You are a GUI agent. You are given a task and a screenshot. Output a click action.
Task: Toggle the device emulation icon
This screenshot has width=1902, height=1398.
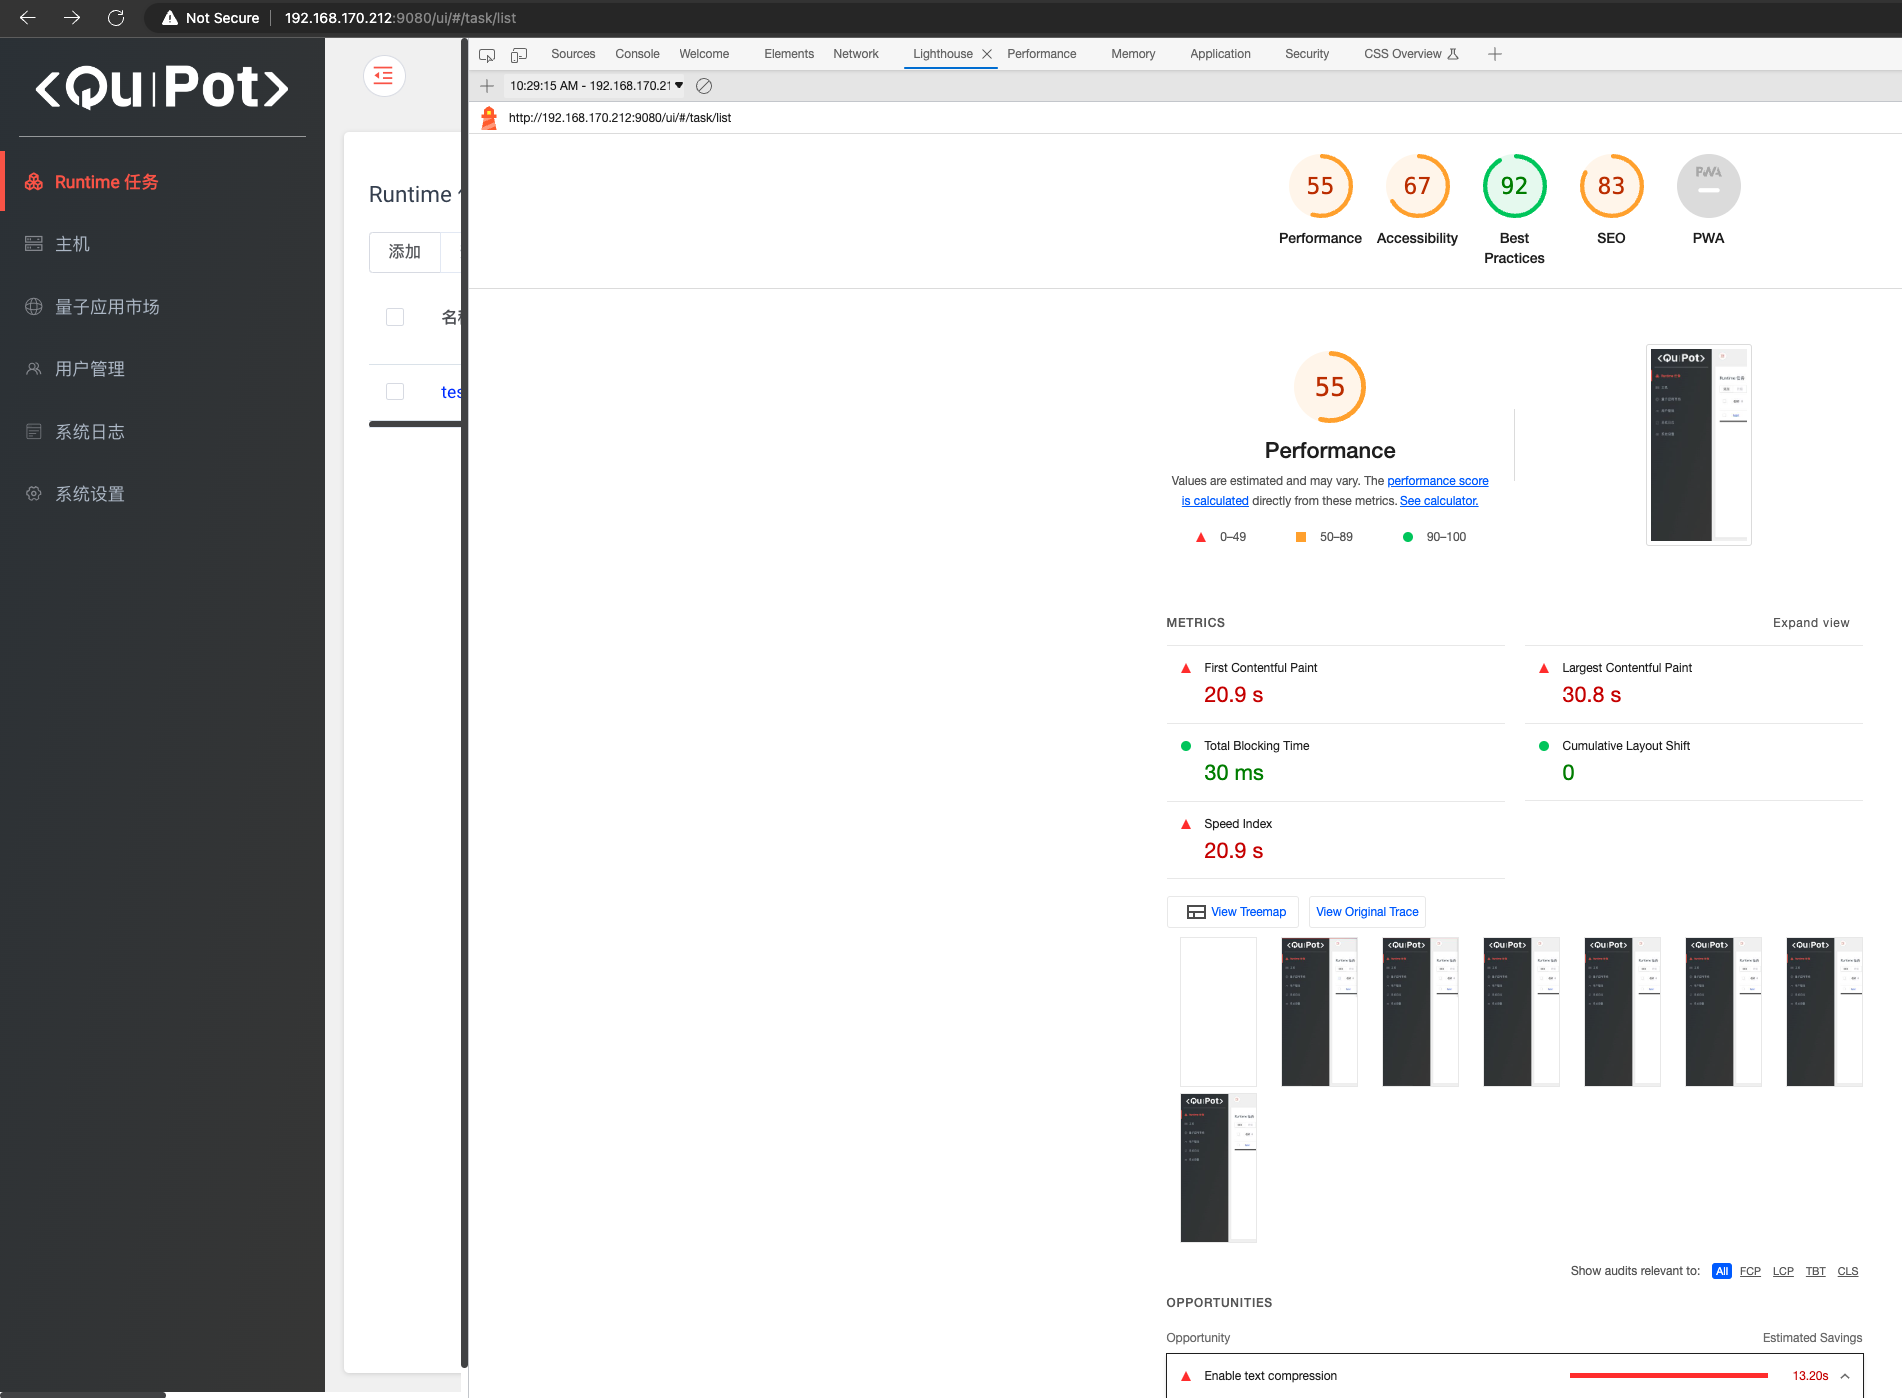pos(519,55)
